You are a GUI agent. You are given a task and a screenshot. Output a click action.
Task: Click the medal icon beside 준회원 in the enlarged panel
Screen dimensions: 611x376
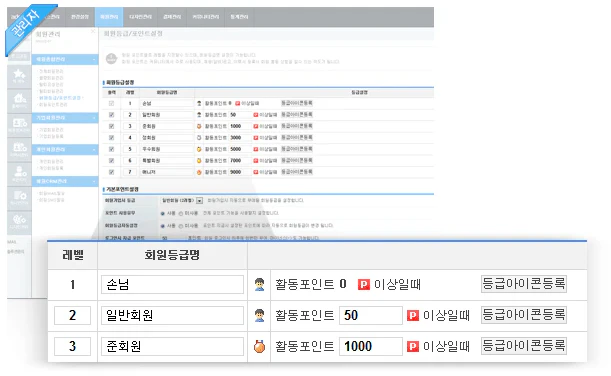[x=259, y=346]
